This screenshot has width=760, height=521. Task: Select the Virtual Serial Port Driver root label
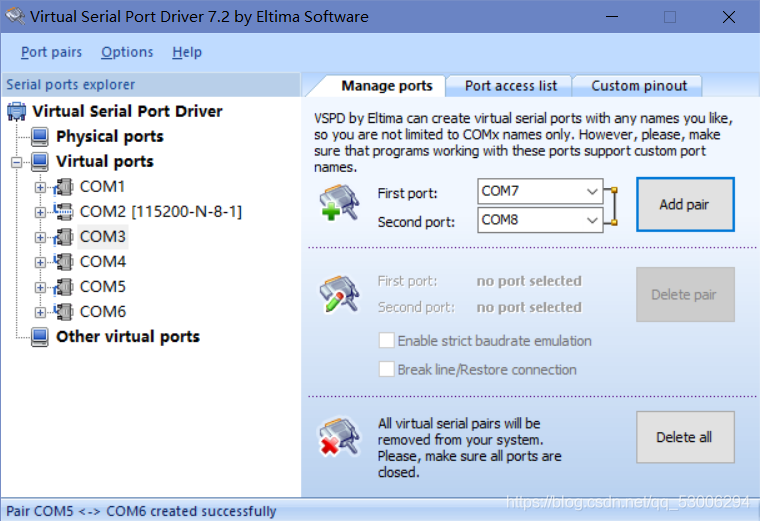point(127,111)
